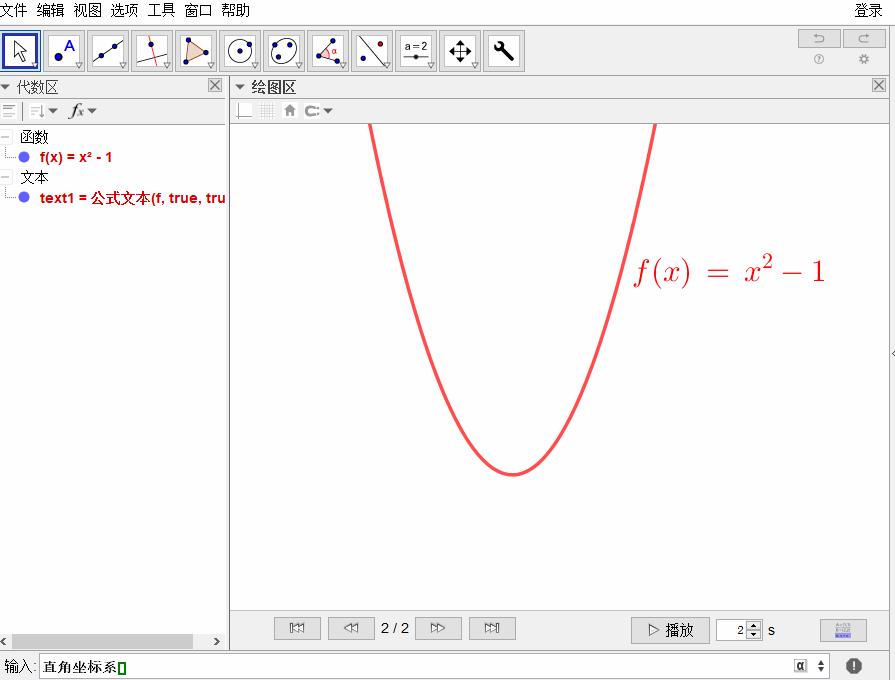Open the 文件 menu

pos(14,10)
